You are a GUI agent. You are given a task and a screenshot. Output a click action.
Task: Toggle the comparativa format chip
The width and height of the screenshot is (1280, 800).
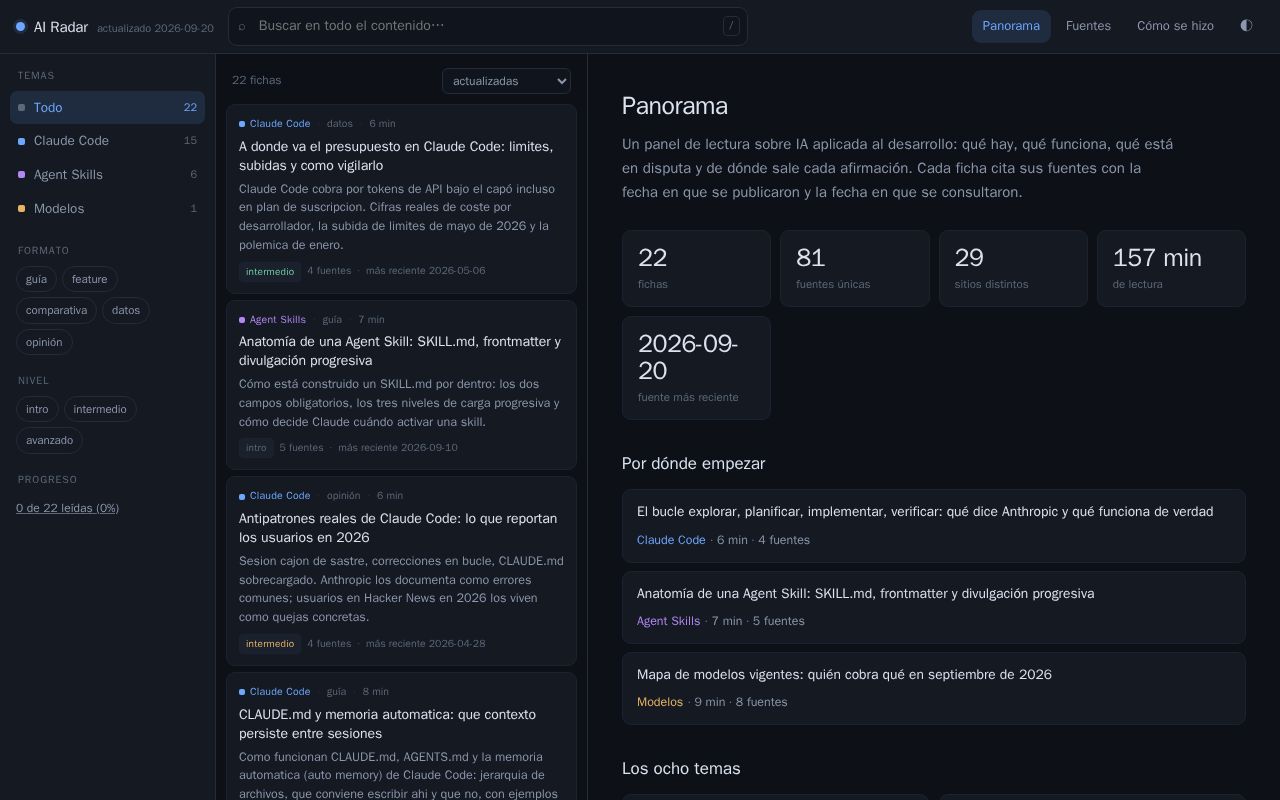[56, 311]
